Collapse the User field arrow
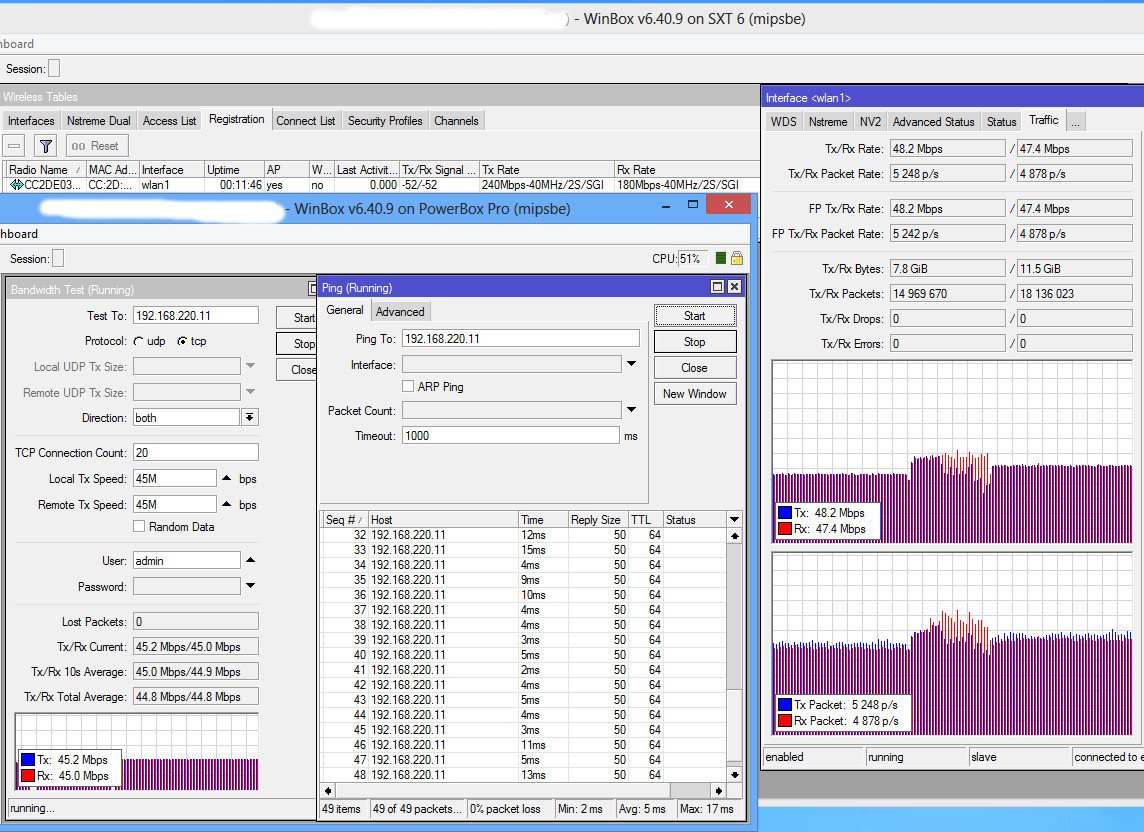This screenshot has width=1144, height=832. 250,560
